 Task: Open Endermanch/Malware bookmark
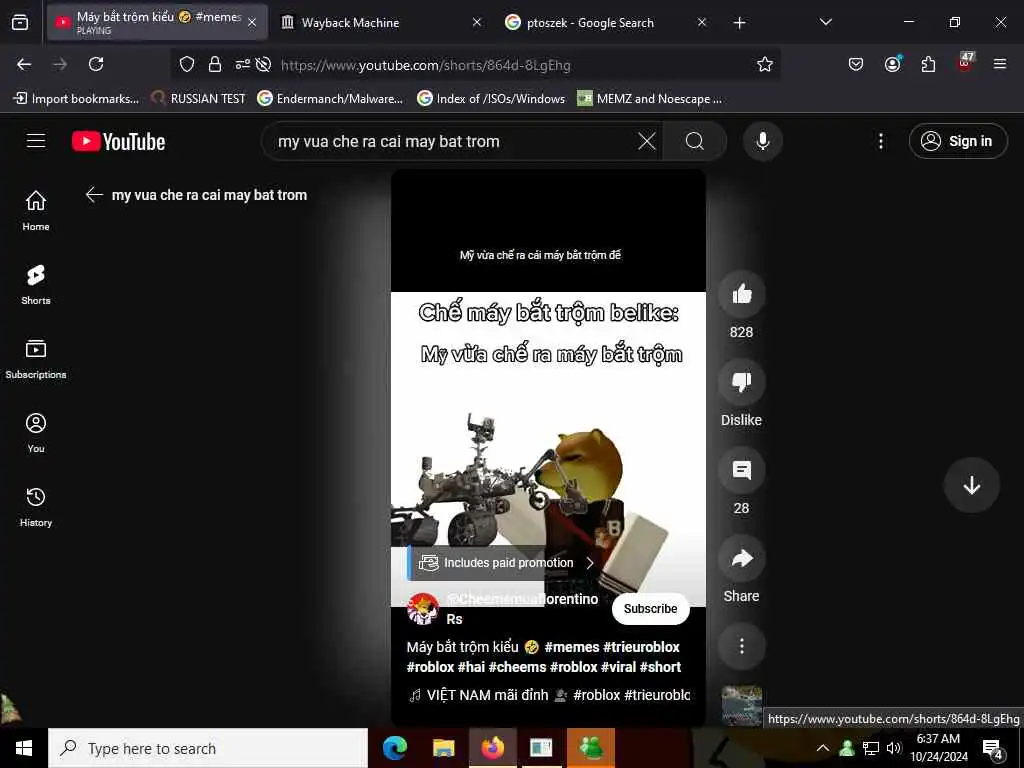coord(330,99)
